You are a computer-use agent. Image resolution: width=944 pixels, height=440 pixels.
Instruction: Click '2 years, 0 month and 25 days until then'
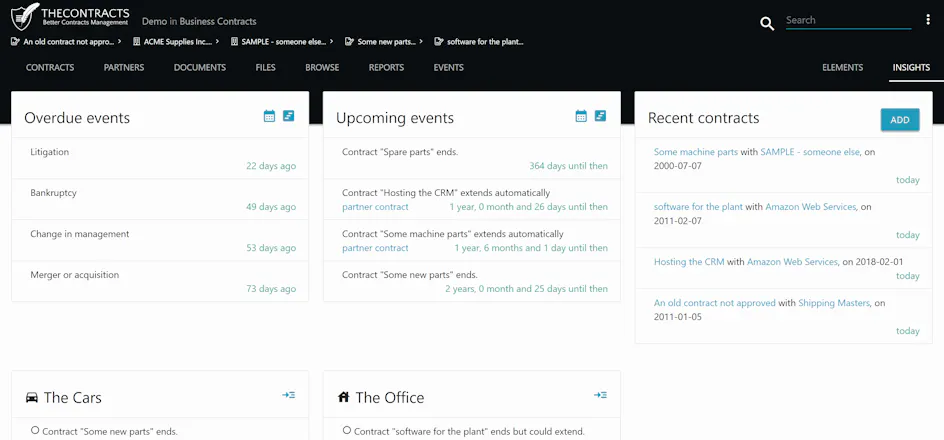click(x=526, y=288)
